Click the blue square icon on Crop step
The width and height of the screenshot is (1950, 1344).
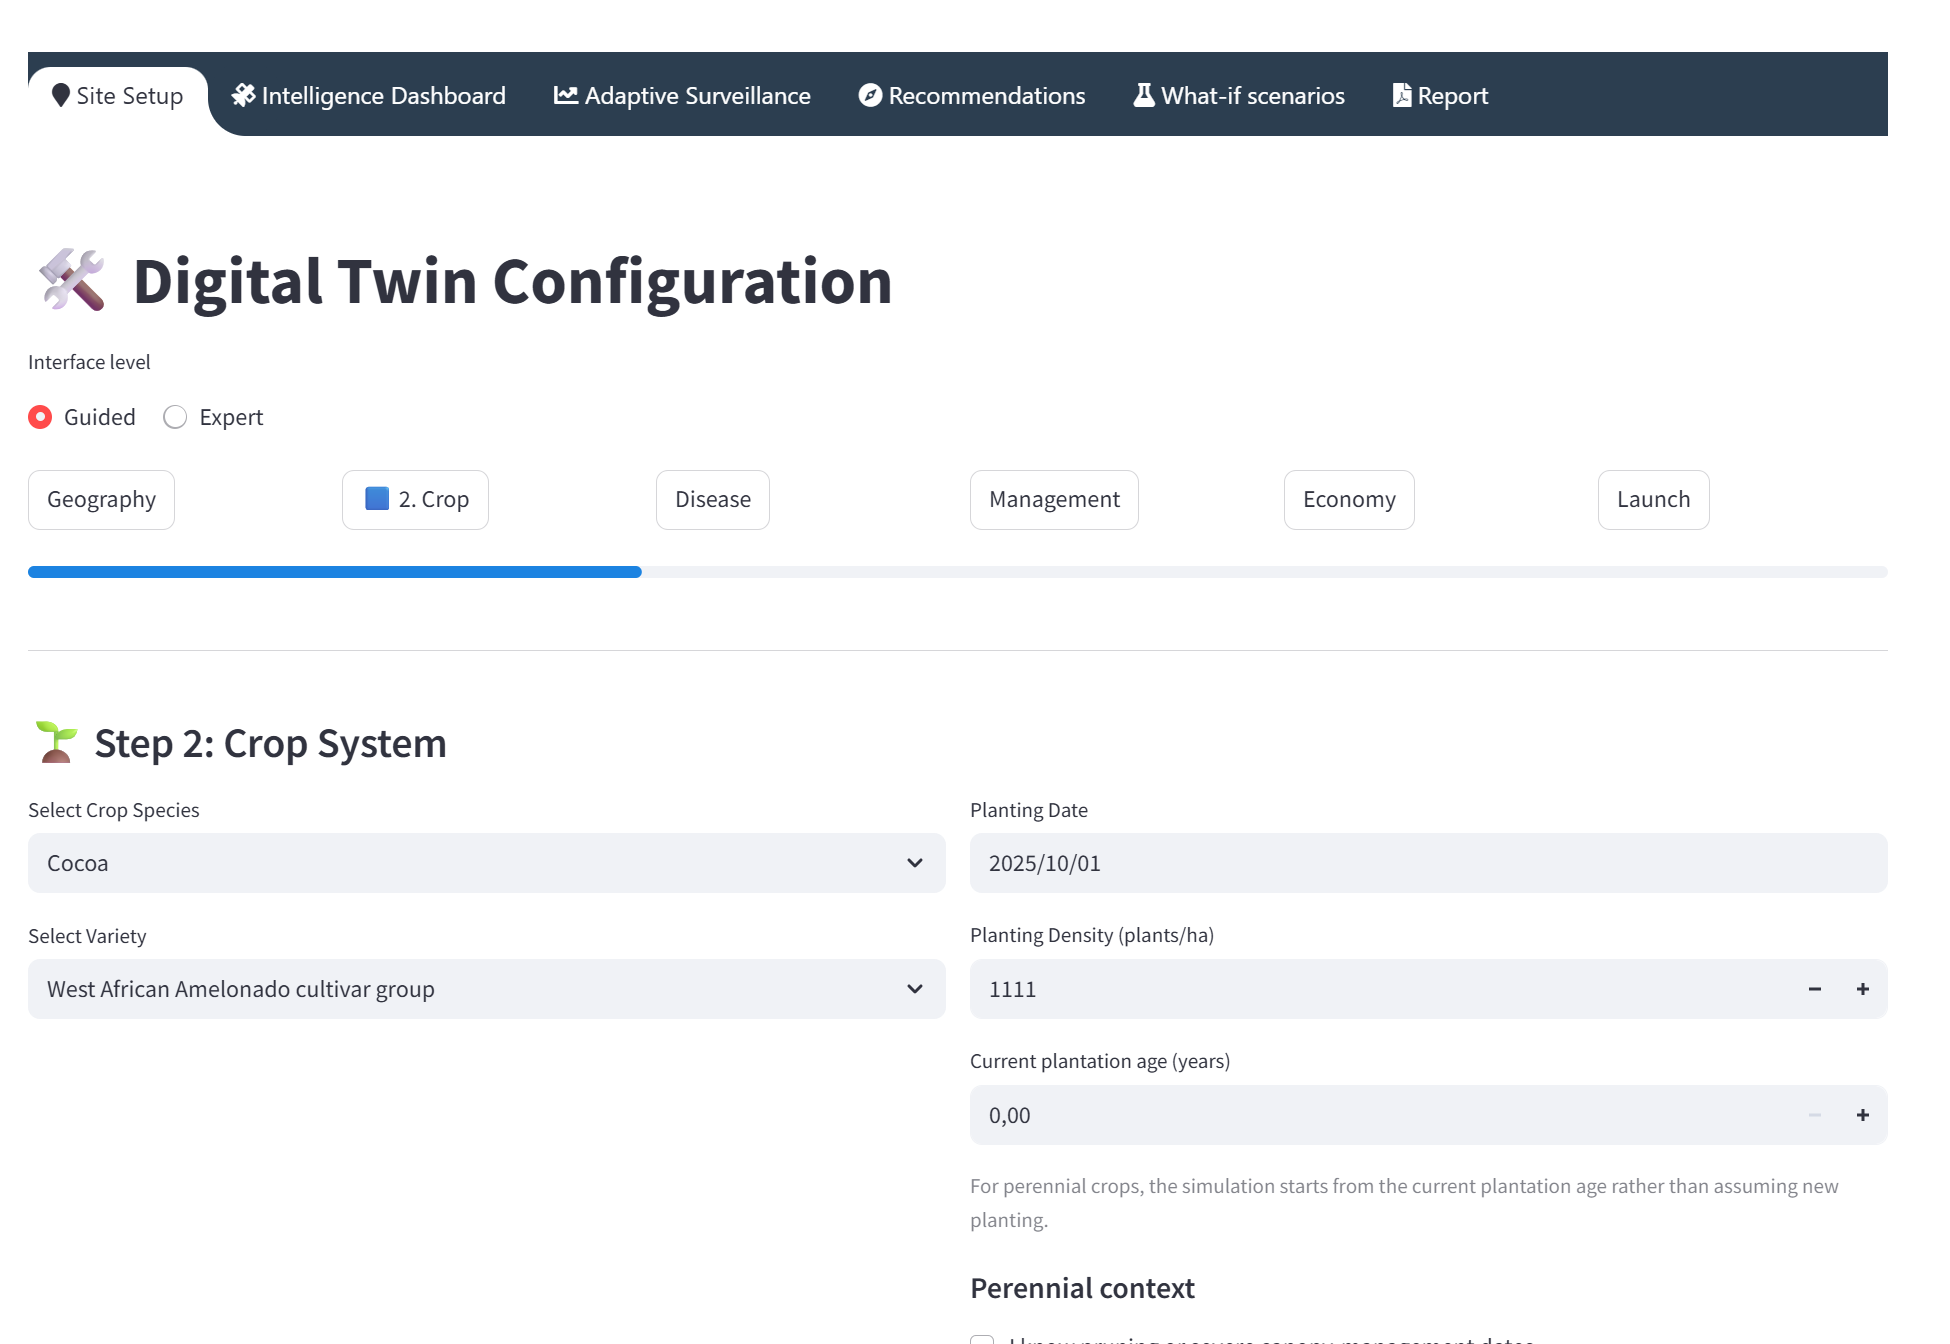377,498
